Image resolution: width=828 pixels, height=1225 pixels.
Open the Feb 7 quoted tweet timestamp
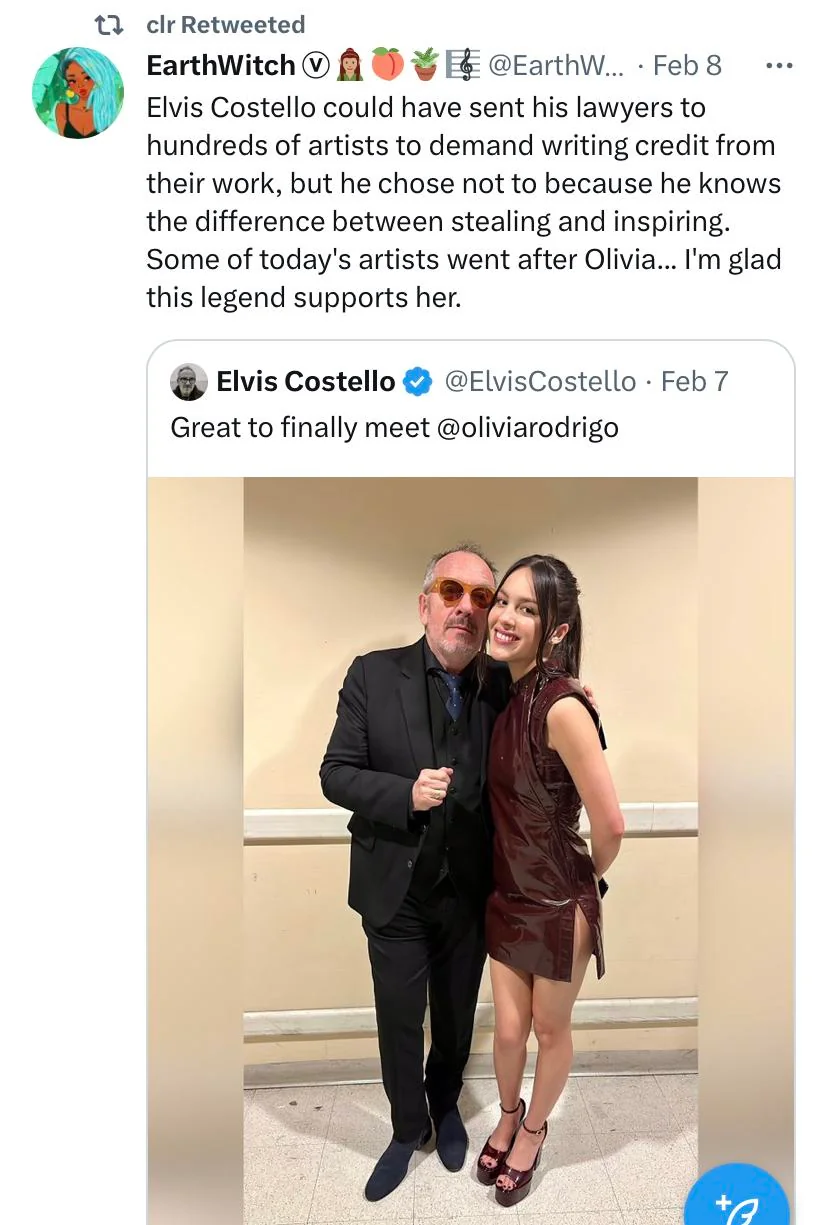695,382
